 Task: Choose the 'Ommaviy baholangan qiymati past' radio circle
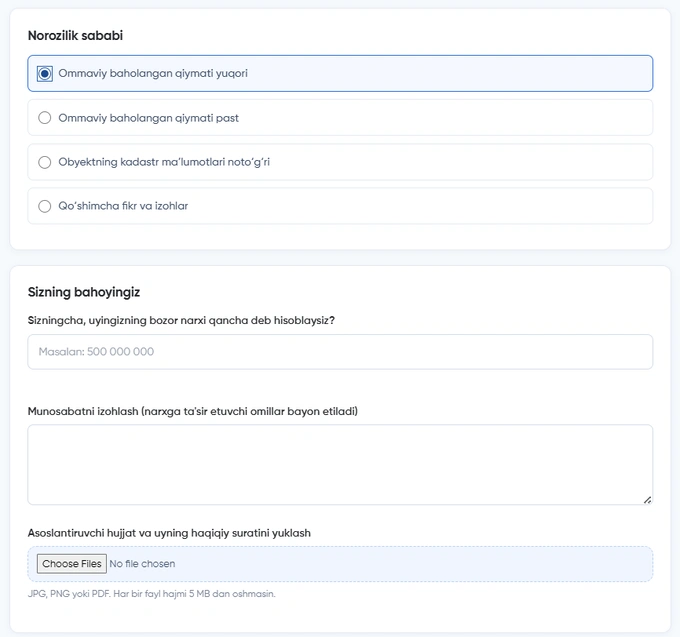[45, 118]
